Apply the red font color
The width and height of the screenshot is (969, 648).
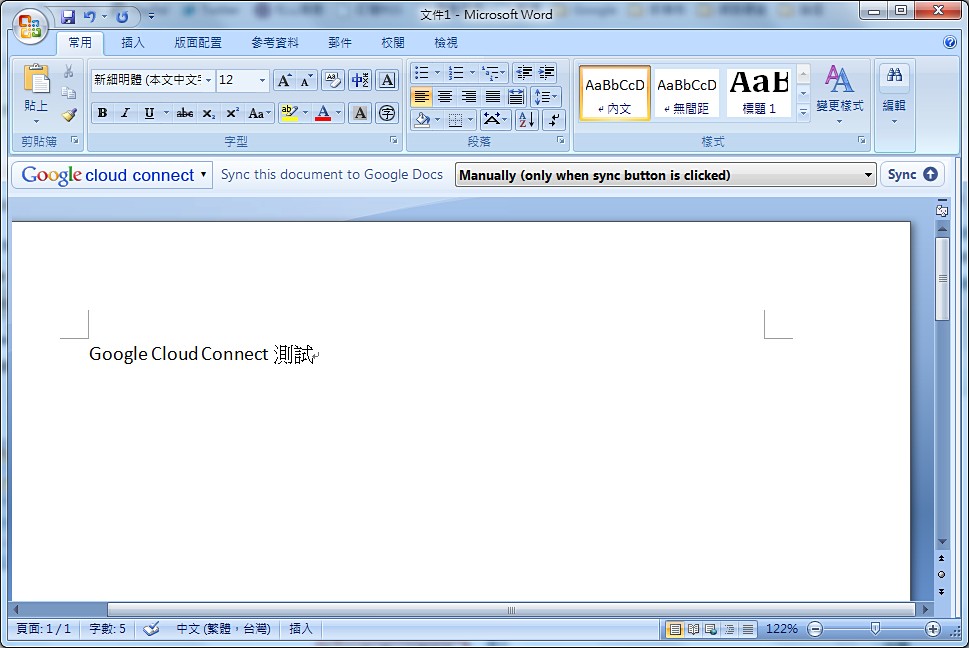click(323, 113)
